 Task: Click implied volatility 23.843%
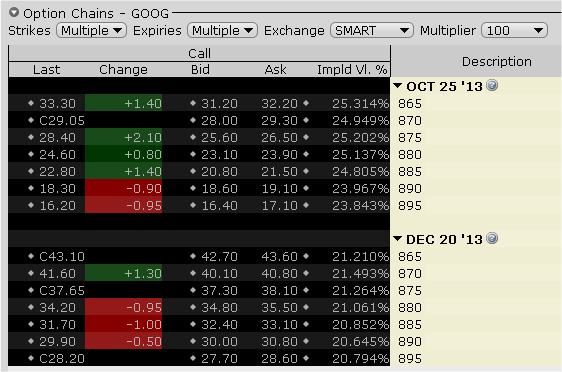[x=360, y=206]
